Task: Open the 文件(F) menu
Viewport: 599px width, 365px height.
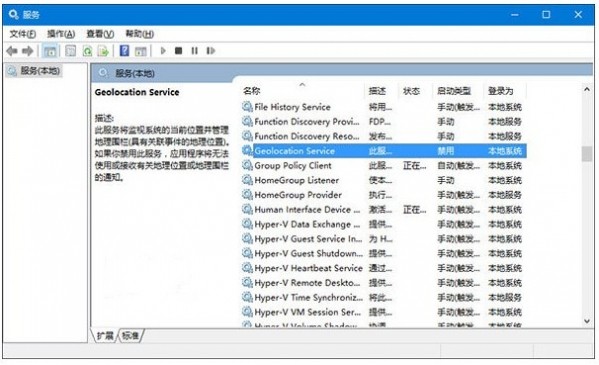Action: (x=23, y=34)
